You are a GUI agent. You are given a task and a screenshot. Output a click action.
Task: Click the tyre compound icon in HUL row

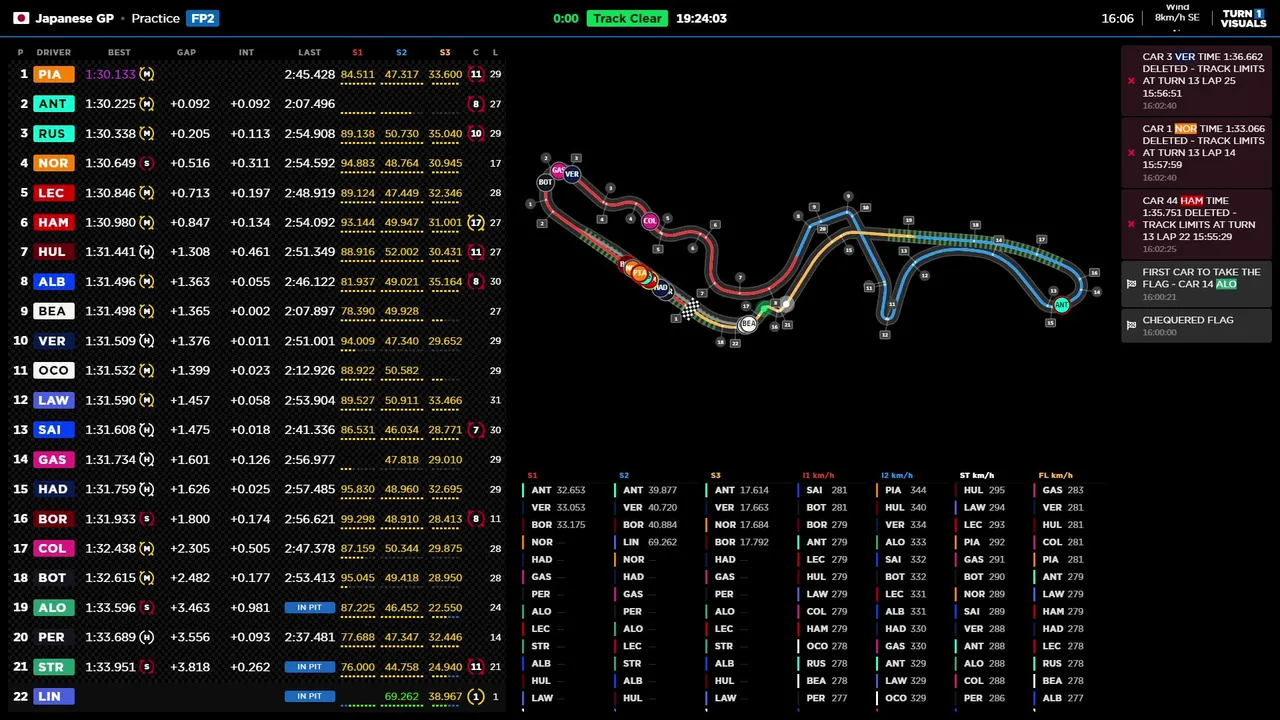pos(147,252)
